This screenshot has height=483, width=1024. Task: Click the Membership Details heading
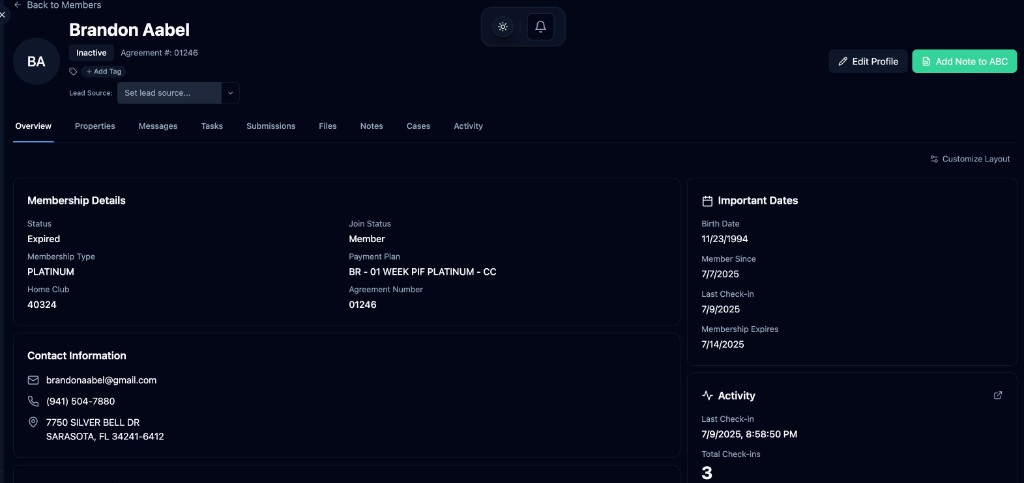[x=76, y=200]
